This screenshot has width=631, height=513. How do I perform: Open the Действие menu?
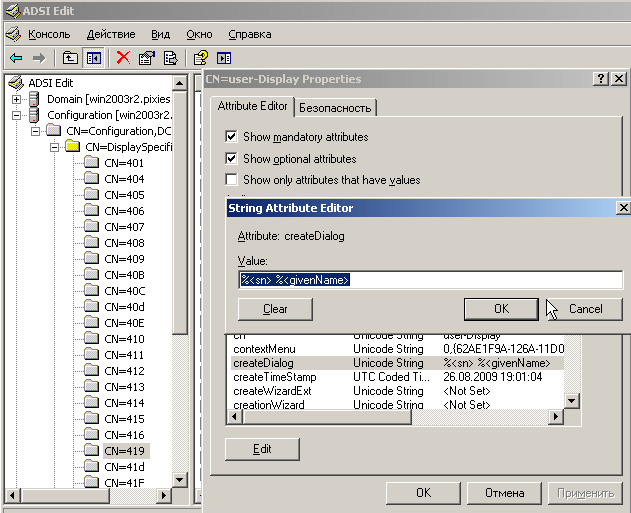click(111, 34)
